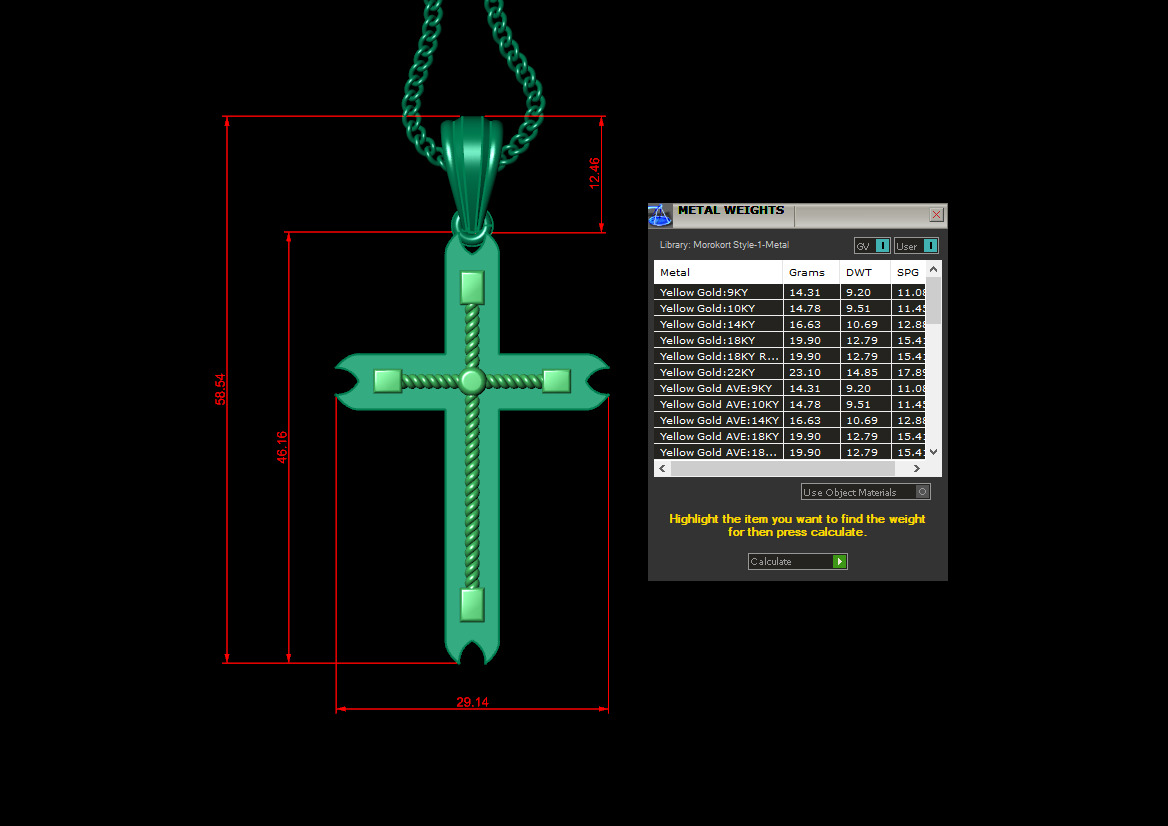Click the horizontal scroll right arrow
The image size is (1168, 826).
(x=916, y=468)
